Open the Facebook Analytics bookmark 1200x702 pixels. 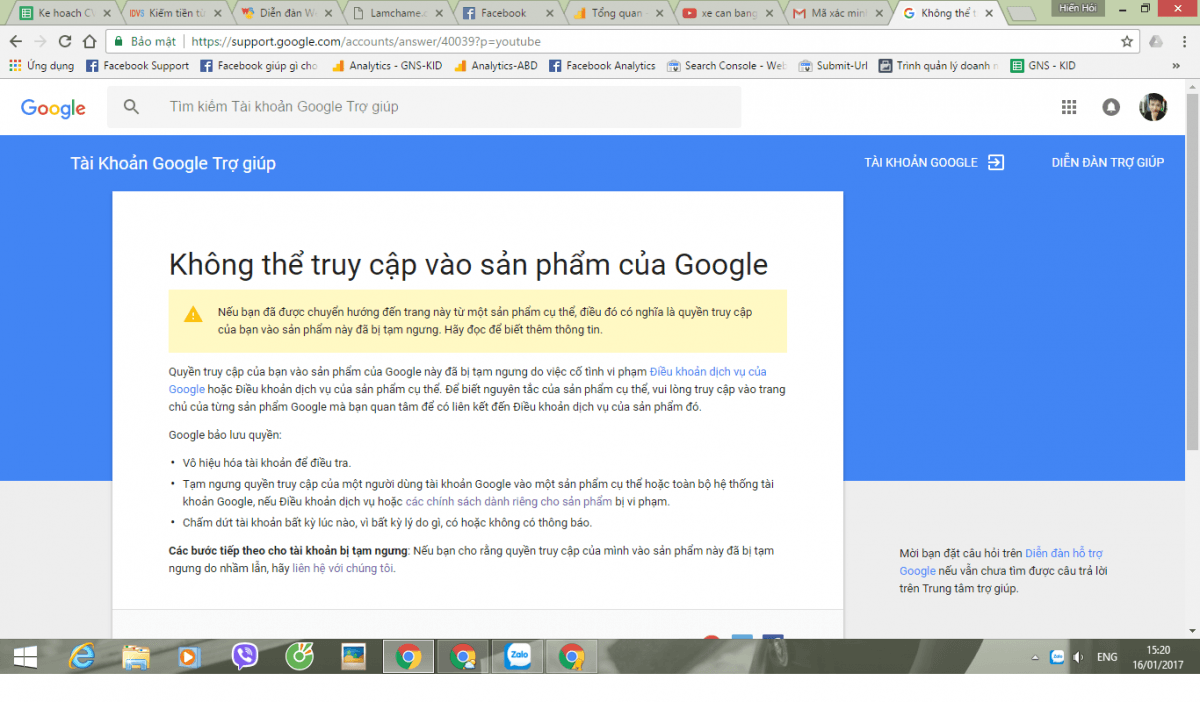pyautogui.click(x=603, y=66)
